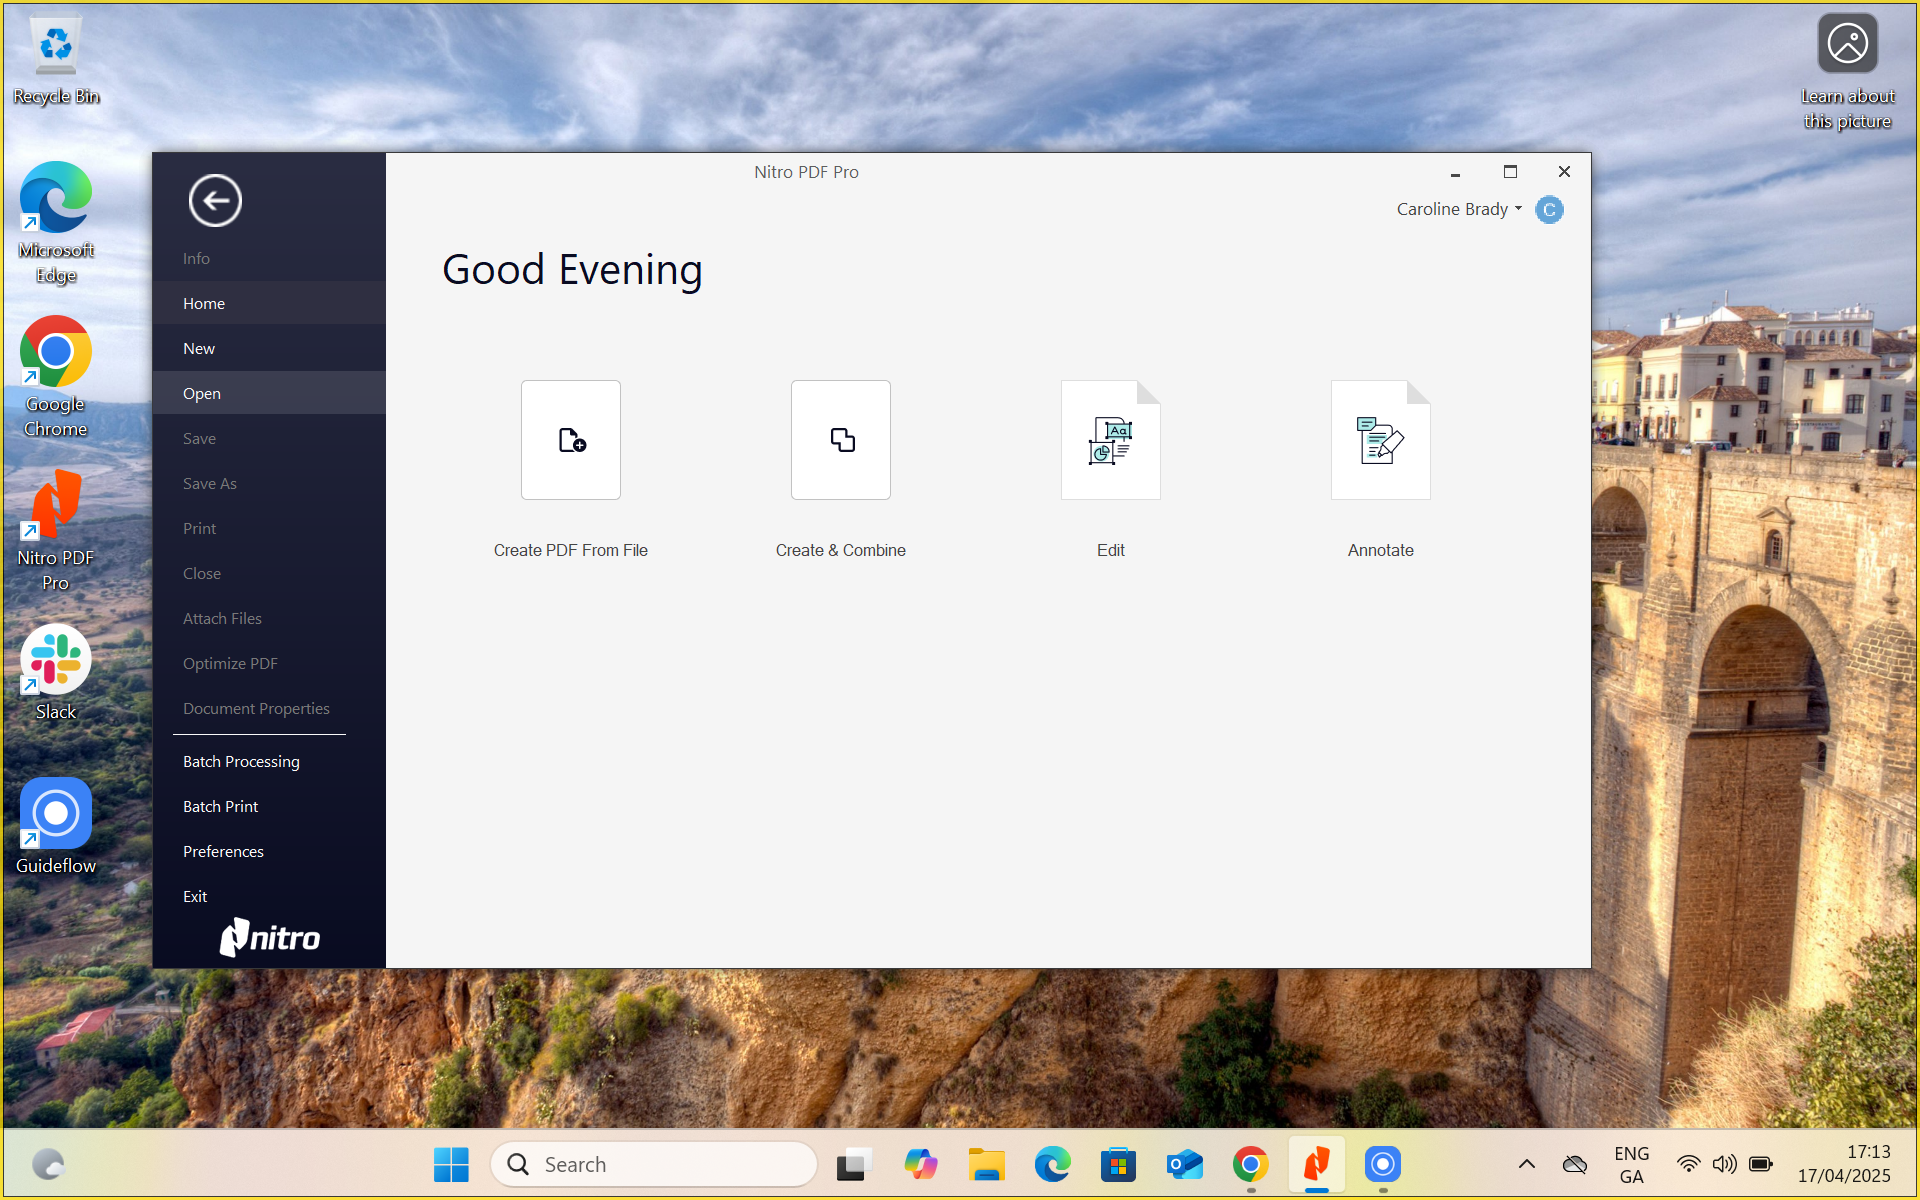This screenshot has height=1200, width=1920.
Task: Switch to Guideflow in the taskbar
Action: (1382, 1165)
